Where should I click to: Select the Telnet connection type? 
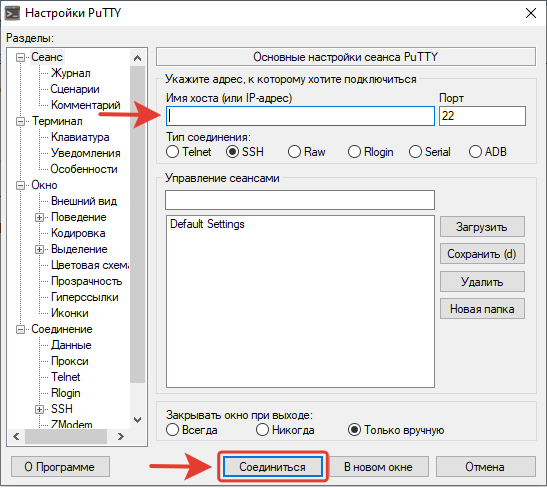click(189, 152)
